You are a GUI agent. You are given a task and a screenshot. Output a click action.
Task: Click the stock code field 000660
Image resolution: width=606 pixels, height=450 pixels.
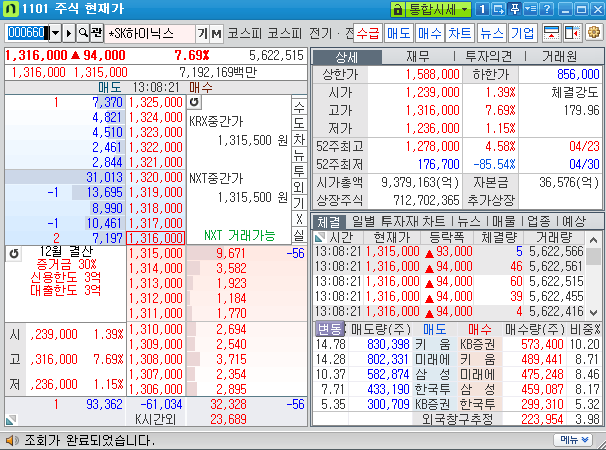point(28,33)
